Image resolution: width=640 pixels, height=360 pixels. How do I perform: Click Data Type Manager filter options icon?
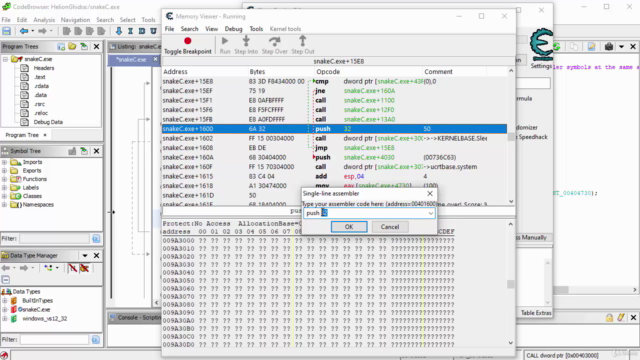(96, 340)
